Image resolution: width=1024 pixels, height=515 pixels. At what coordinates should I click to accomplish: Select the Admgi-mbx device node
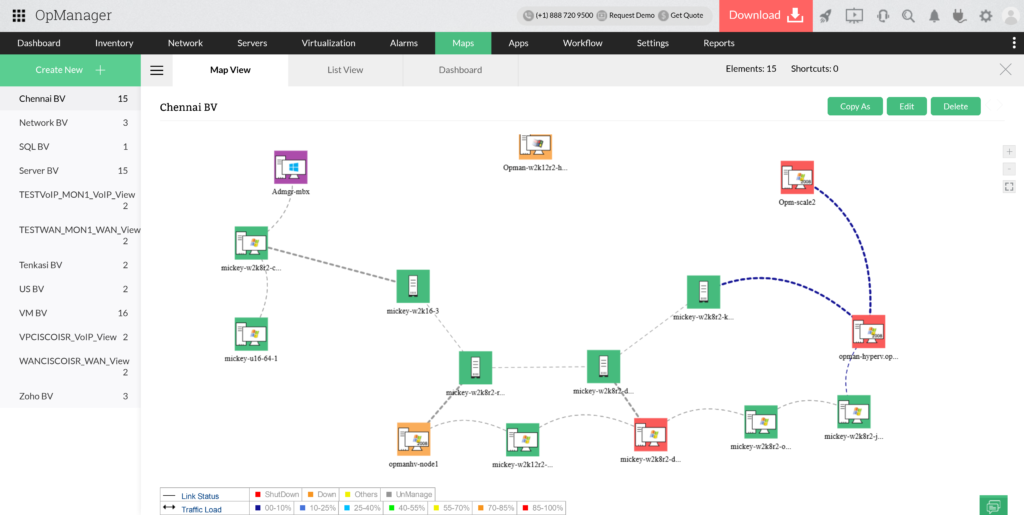coord(291,168)
